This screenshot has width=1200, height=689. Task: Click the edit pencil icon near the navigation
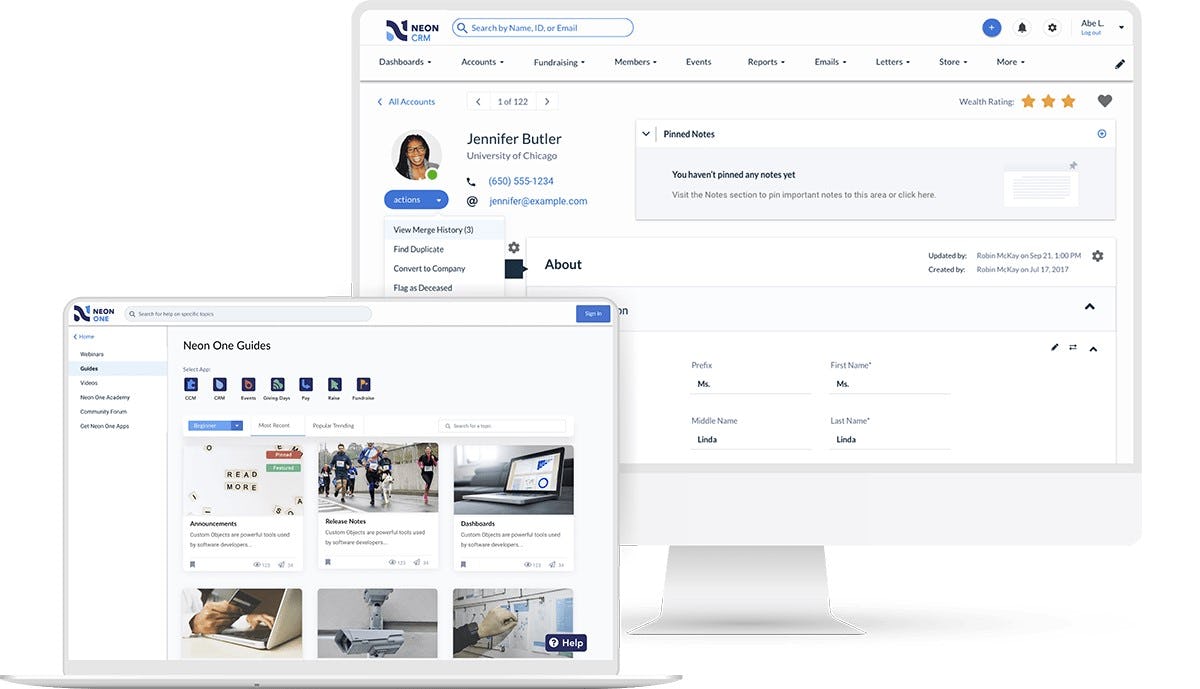[x=1119, y=62]
